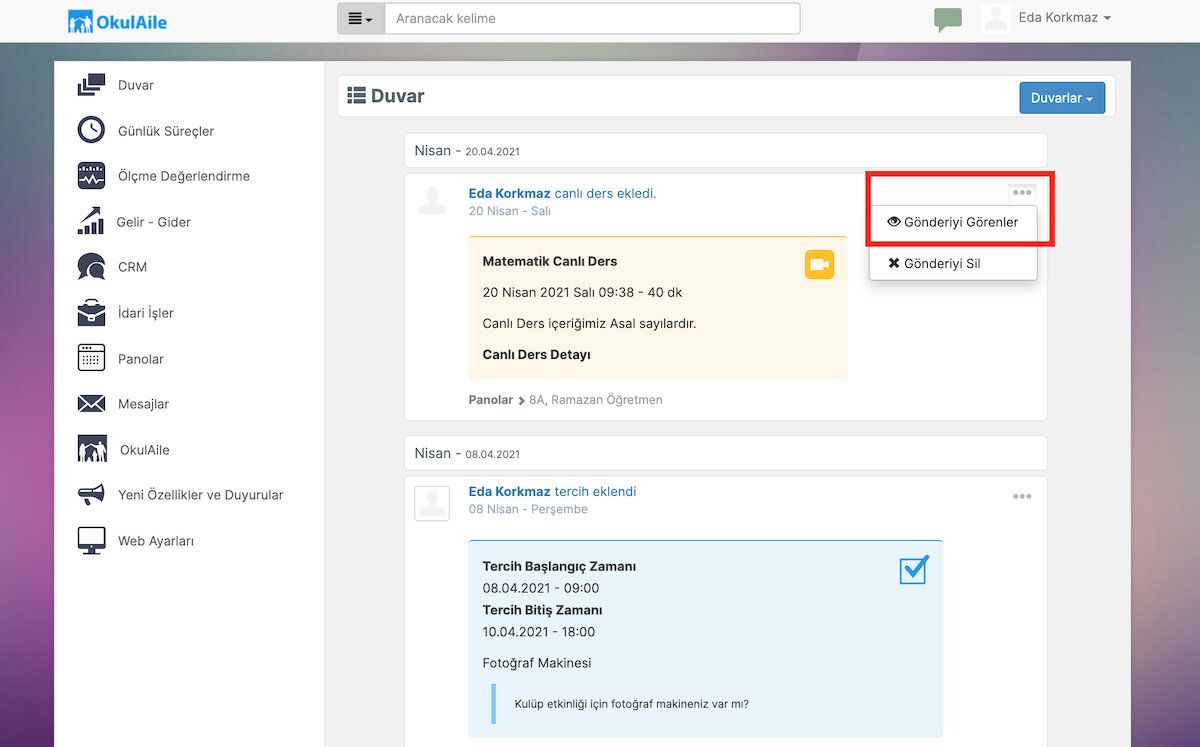This screenshot has width=1200, height=747.
Task: Click the Mesajlar envelope icon
Action: [91, 404]
